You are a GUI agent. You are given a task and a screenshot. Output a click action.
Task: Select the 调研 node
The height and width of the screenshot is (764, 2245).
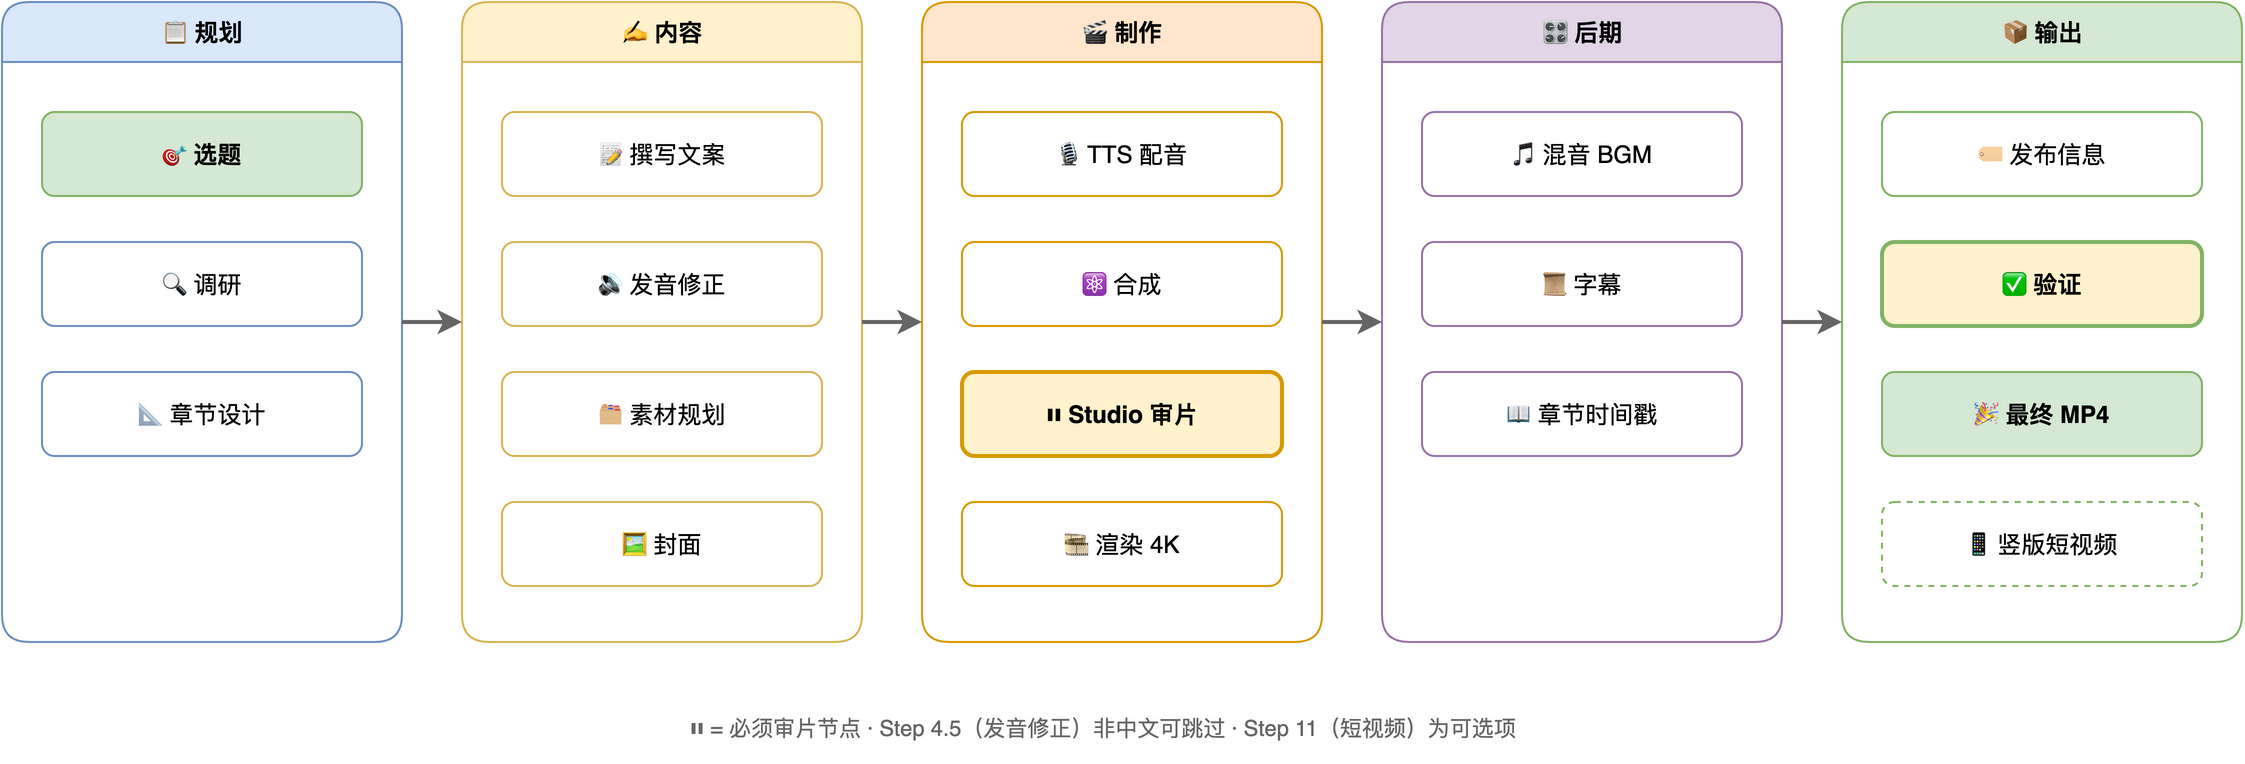(x=202, y=284)
